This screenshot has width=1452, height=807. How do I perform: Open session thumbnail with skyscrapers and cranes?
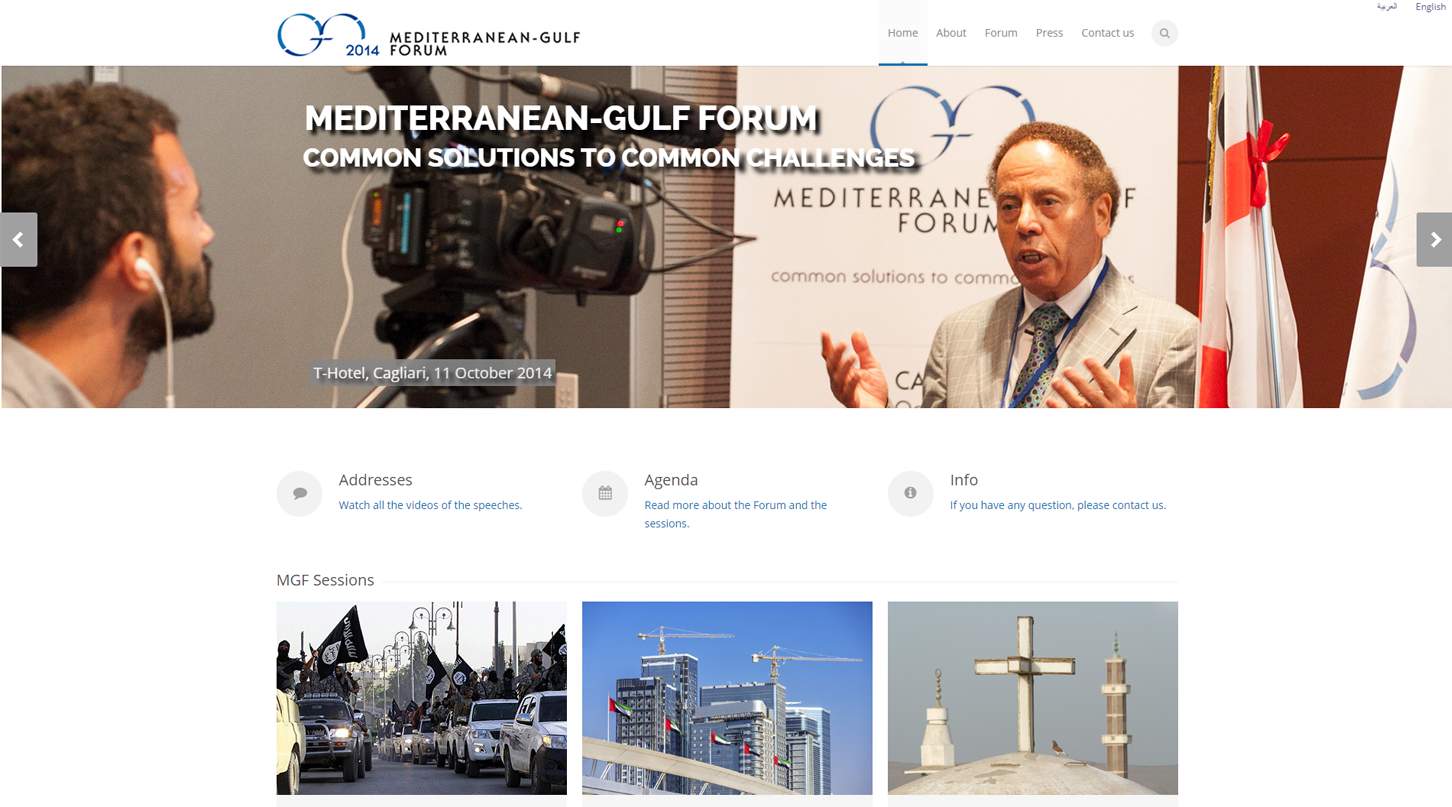(x=727, y=698)
